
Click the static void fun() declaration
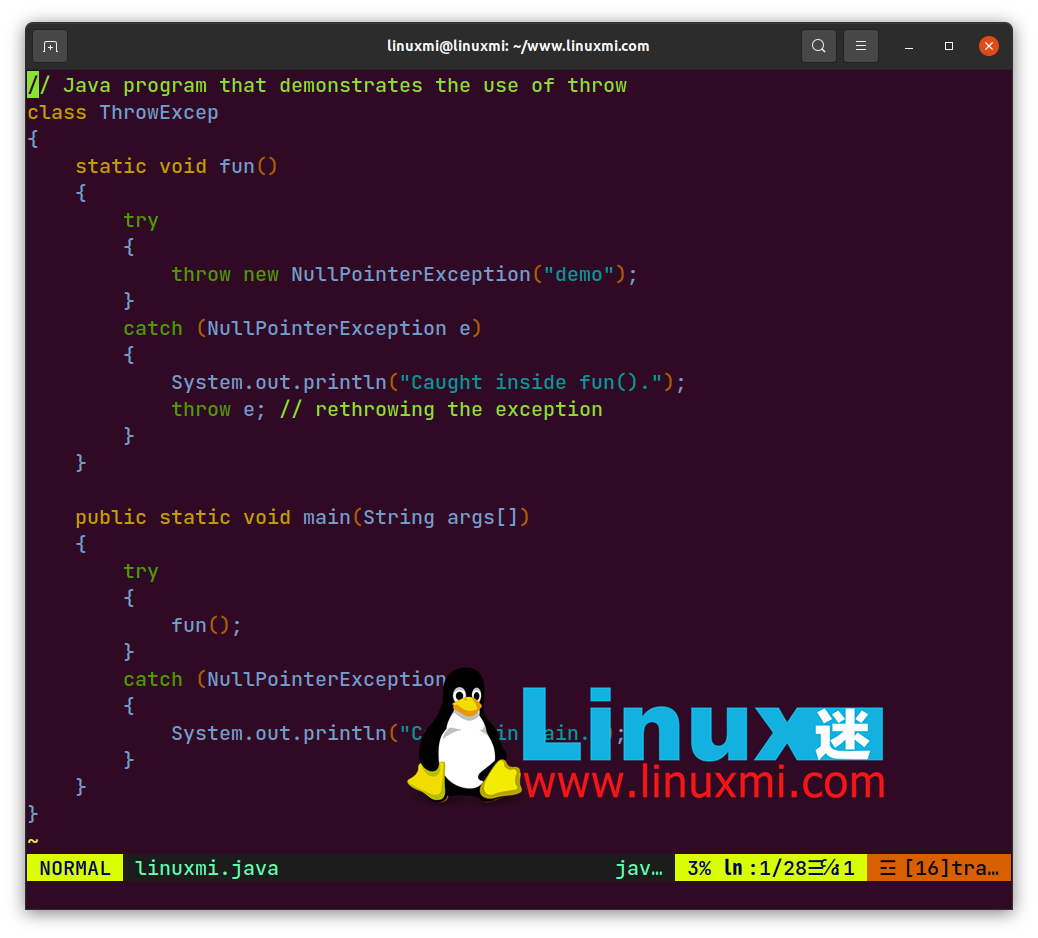pyautogui.click(x=176, y=166)
